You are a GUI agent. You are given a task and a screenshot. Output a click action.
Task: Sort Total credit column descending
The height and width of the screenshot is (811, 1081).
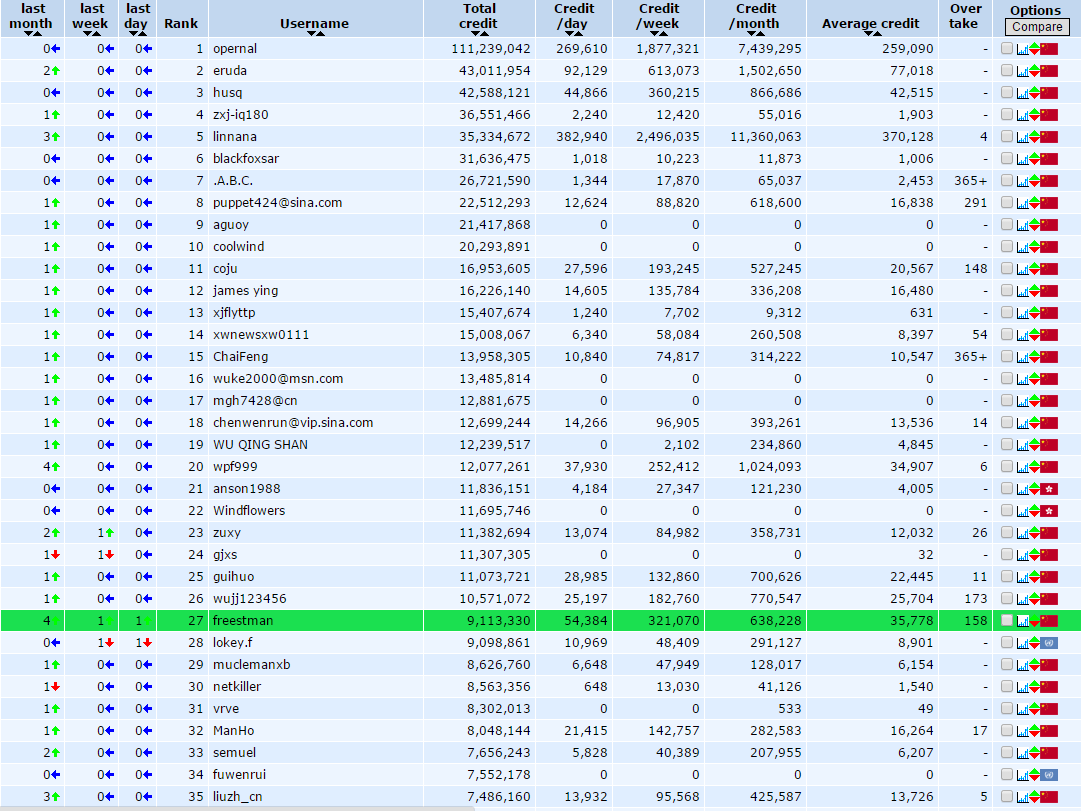tap(474, 34)
